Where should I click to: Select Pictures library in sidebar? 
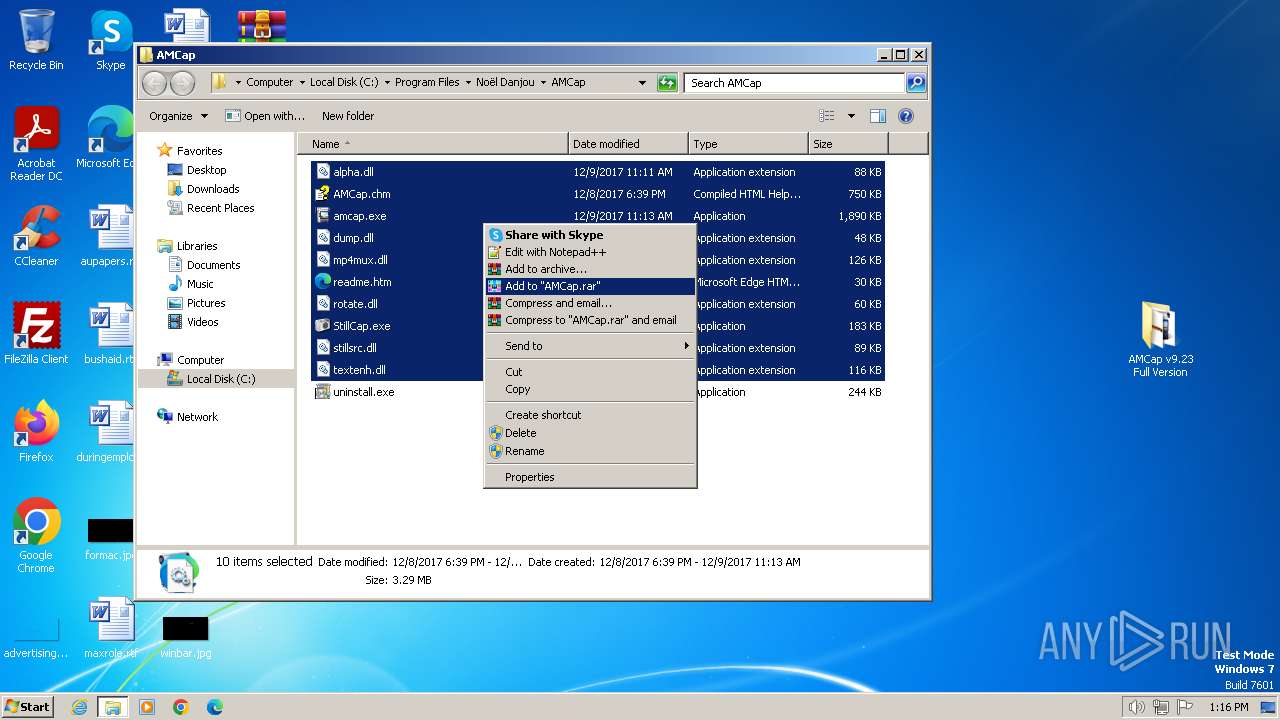206,303
